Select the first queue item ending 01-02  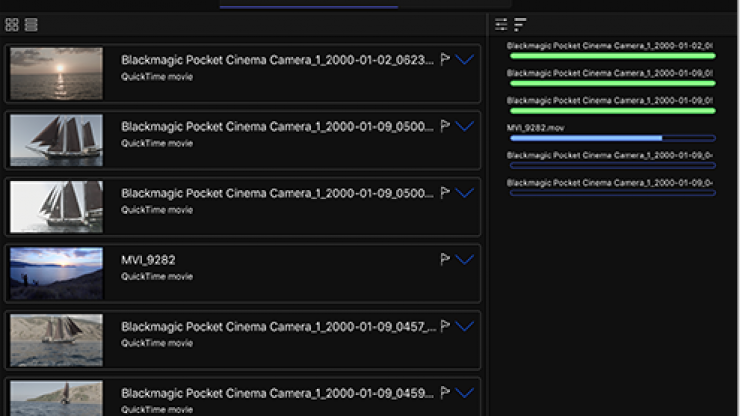click(x=610, y=46)
